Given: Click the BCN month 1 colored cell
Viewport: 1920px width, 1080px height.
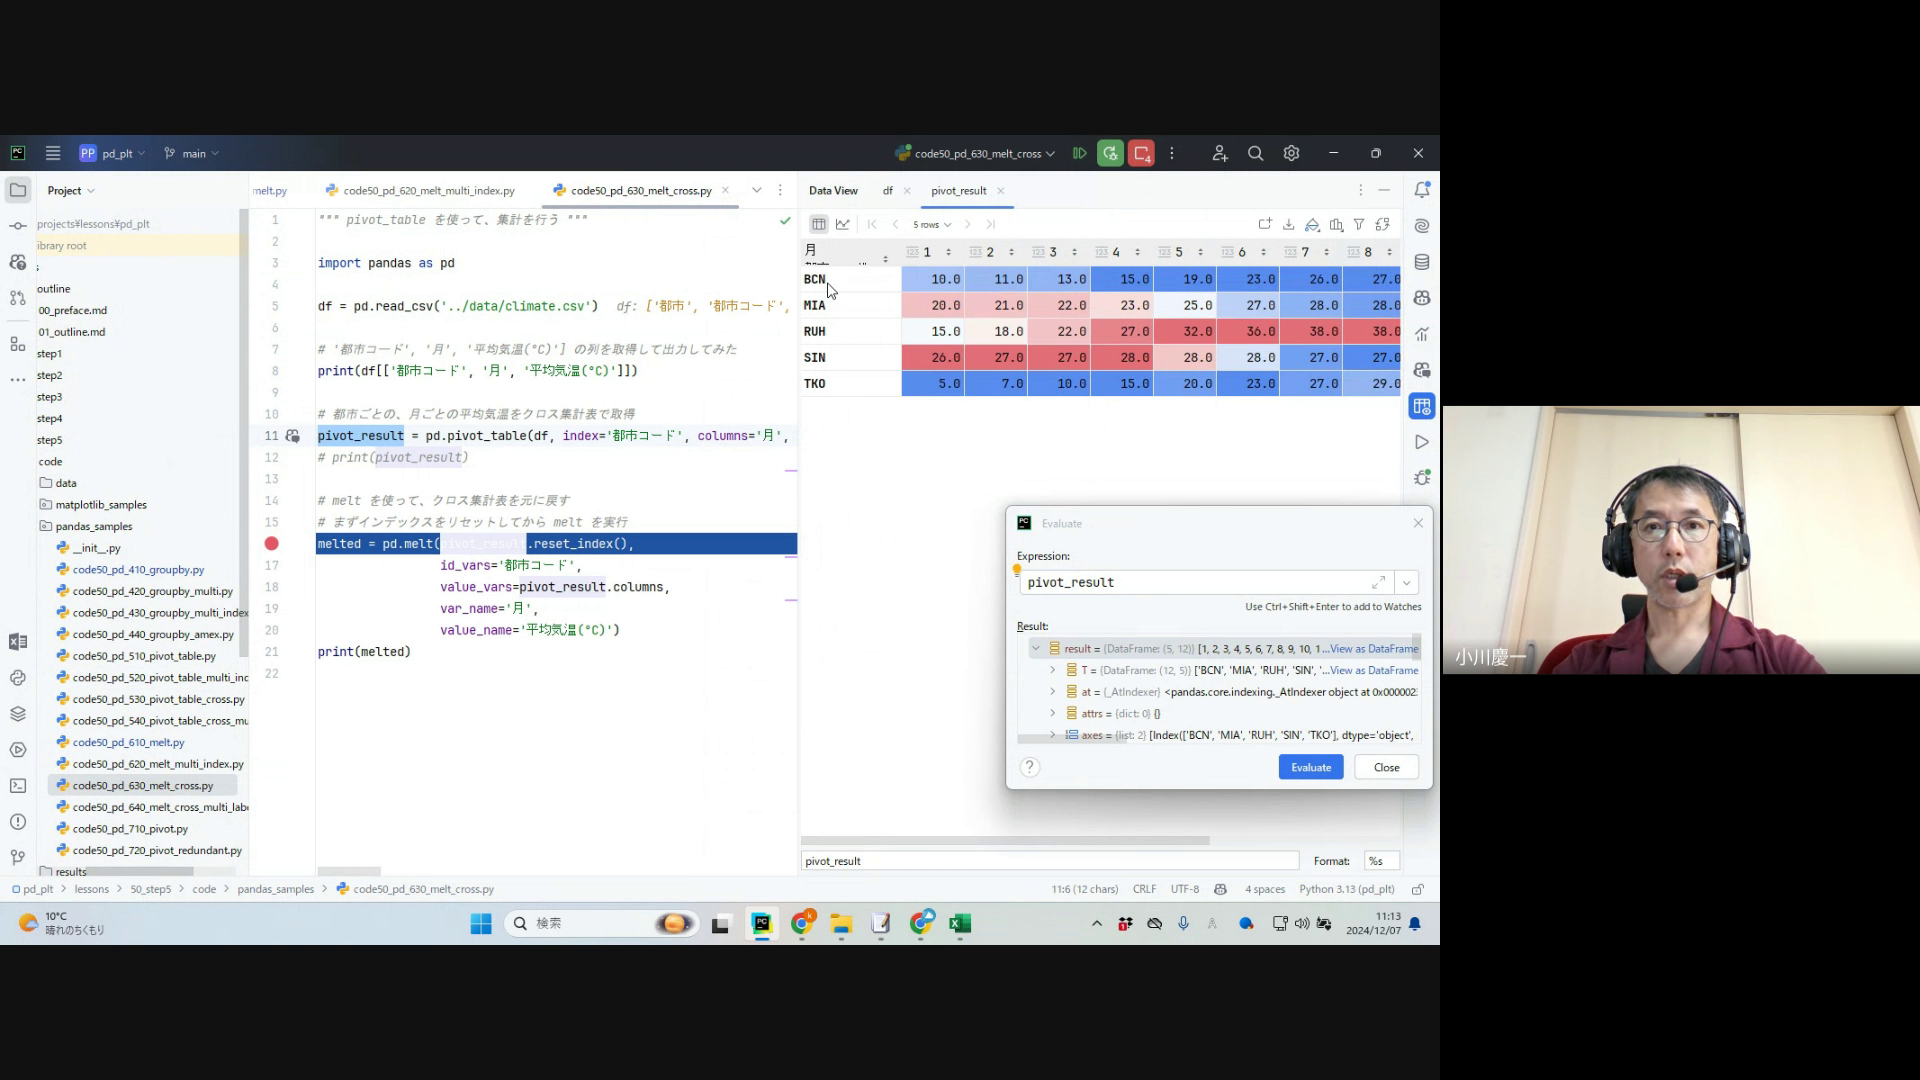Looking at the screenshot, I should (933, 279).
